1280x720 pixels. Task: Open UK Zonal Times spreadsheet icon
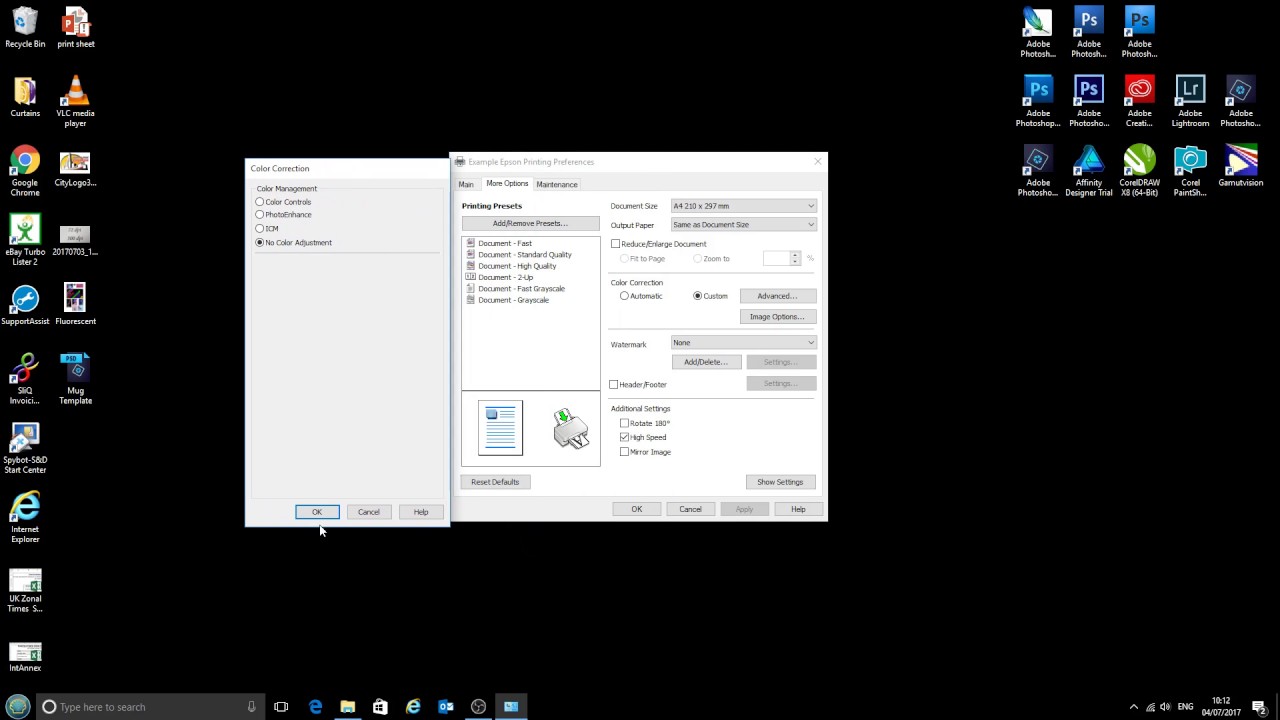point(25,591)
